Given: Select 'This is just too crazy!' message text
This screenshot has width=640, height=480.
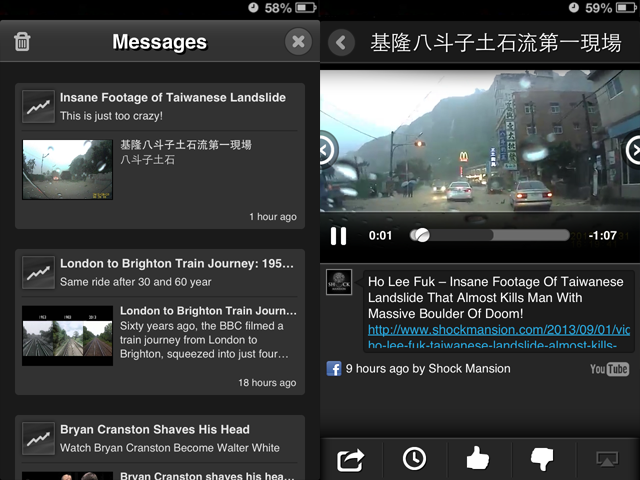Looking at the screenshot, I should pos(111,116).
